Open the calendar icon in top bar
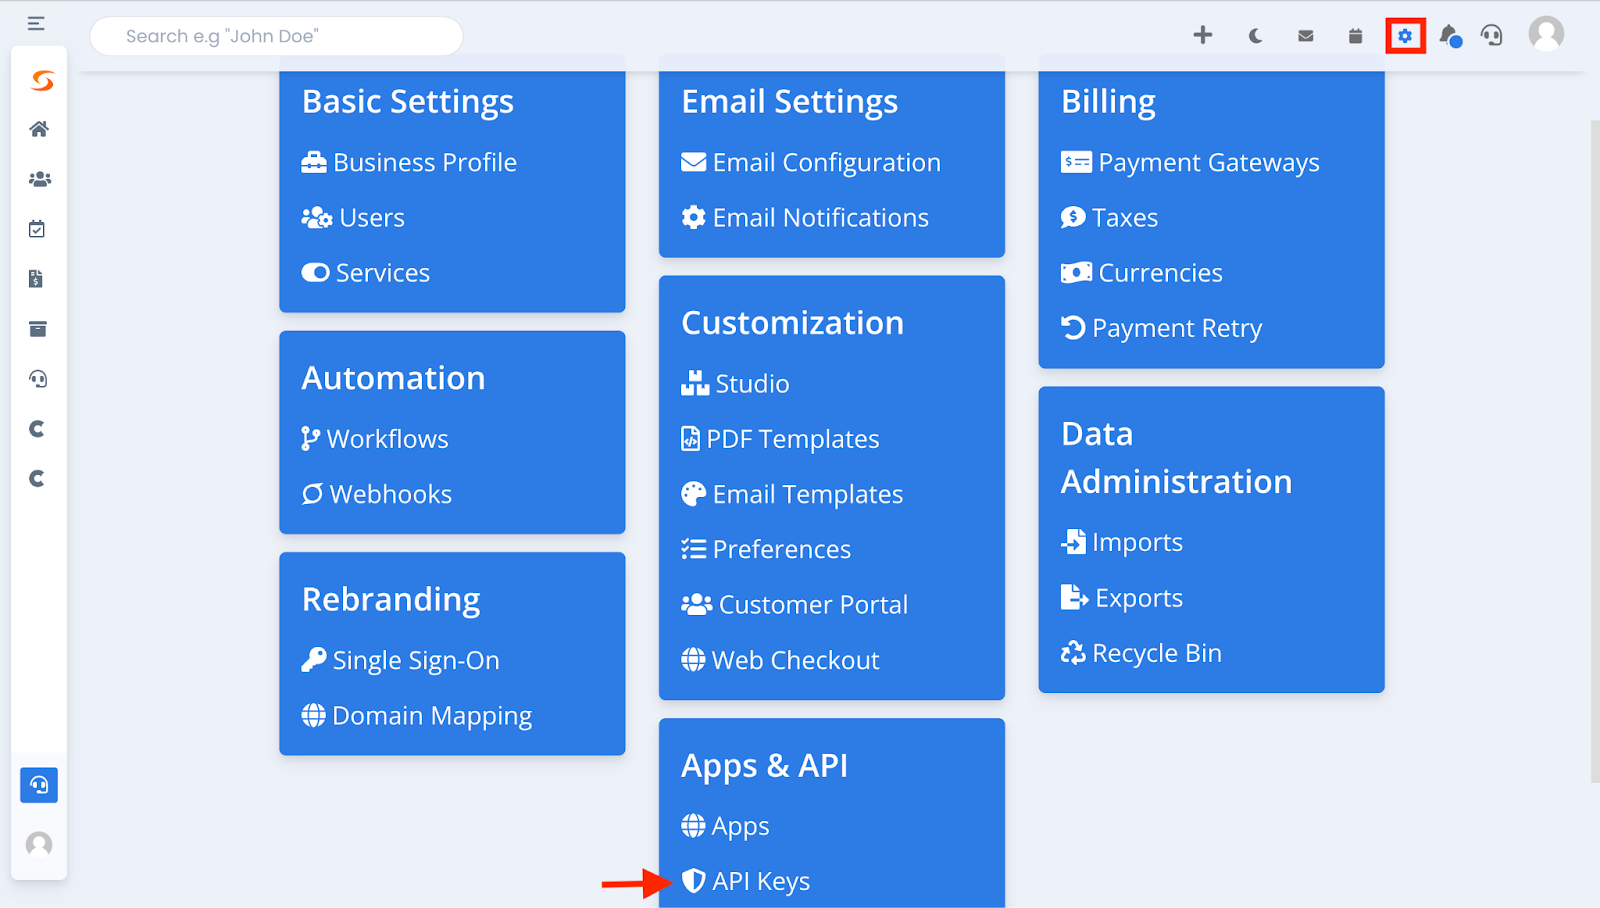Image resolution: width=1600 pixels, height=908 pixels. click(1355, 36)
